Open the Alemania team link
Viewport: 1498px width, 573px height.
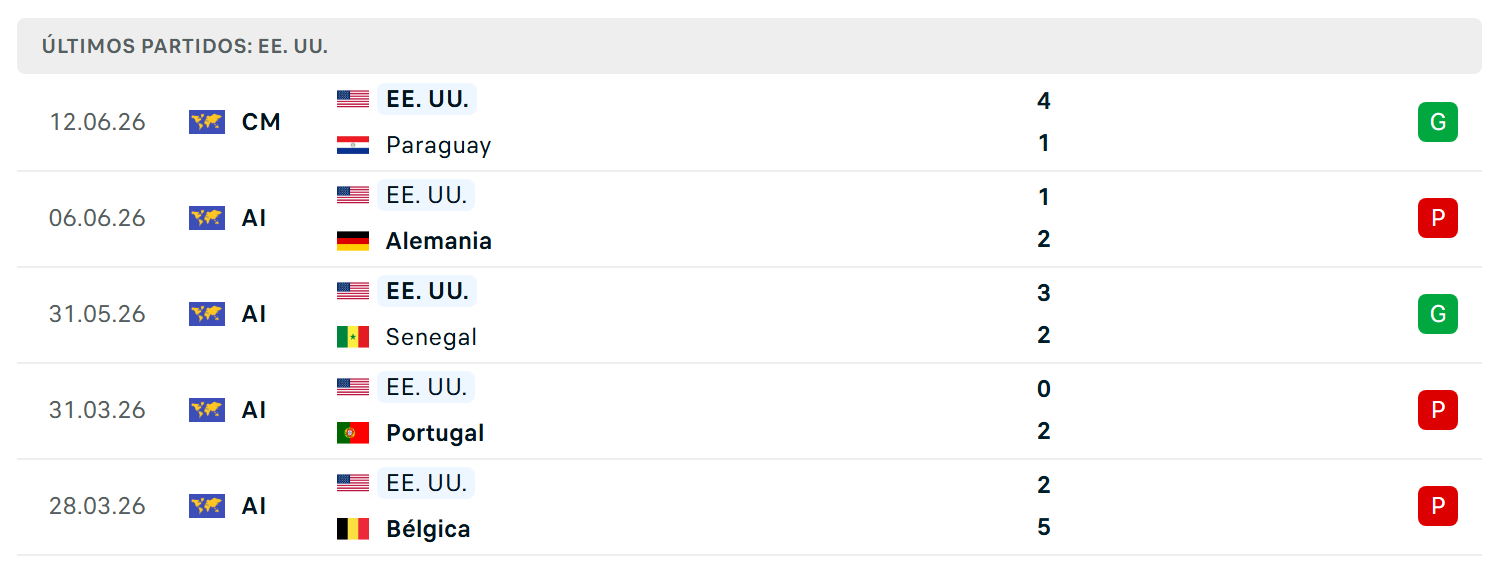coord(438,241)
